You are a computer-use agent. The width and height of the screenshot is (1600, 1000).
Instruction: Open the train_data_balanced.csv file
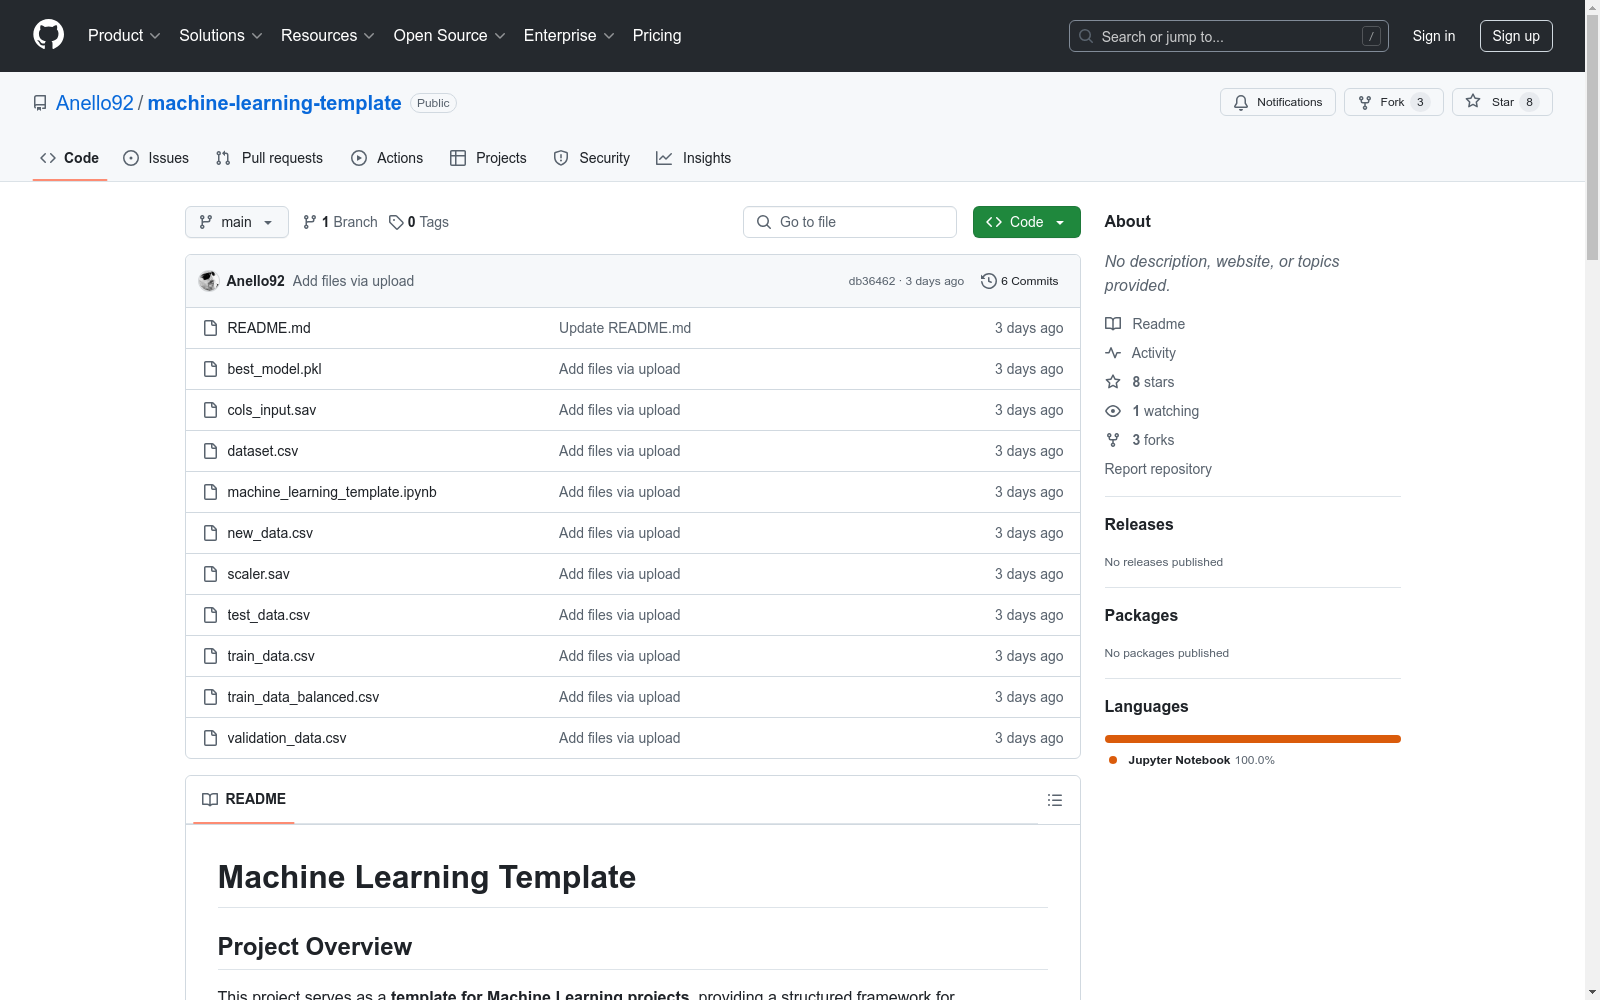[x=303, y=697]
